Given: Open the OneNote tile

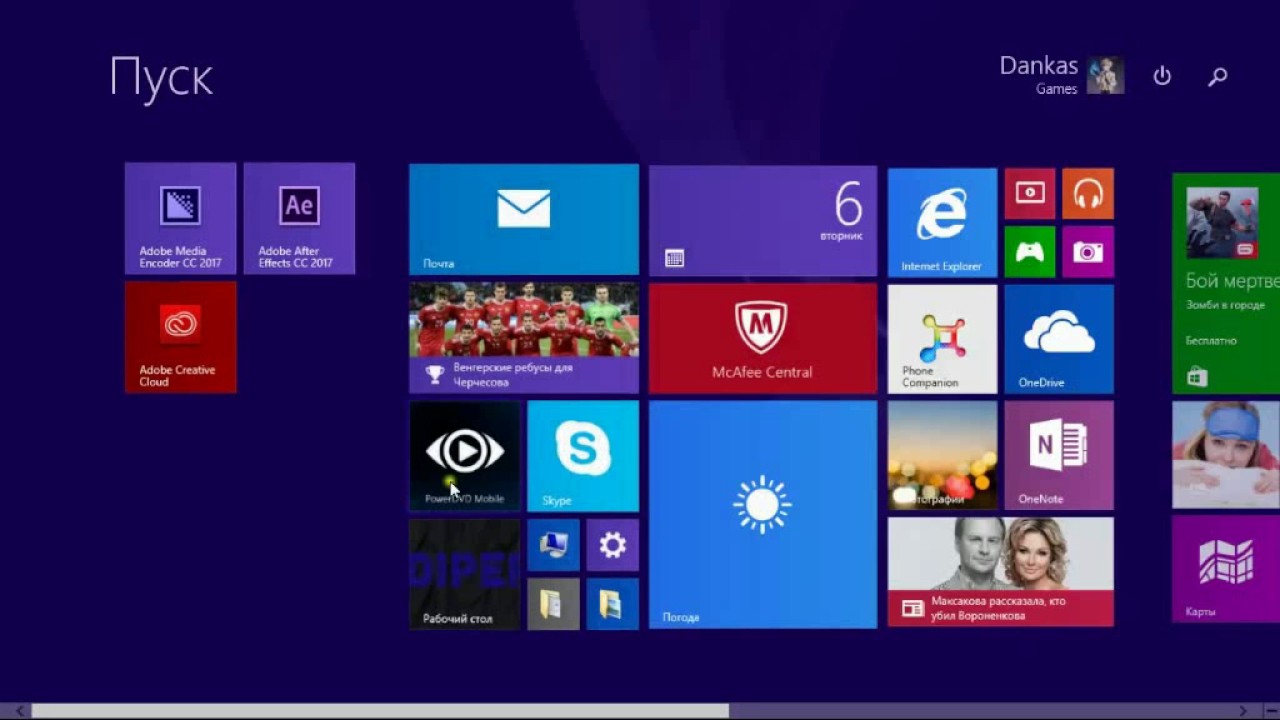Looking at the screenshot, I should (x=1059, y=456).
